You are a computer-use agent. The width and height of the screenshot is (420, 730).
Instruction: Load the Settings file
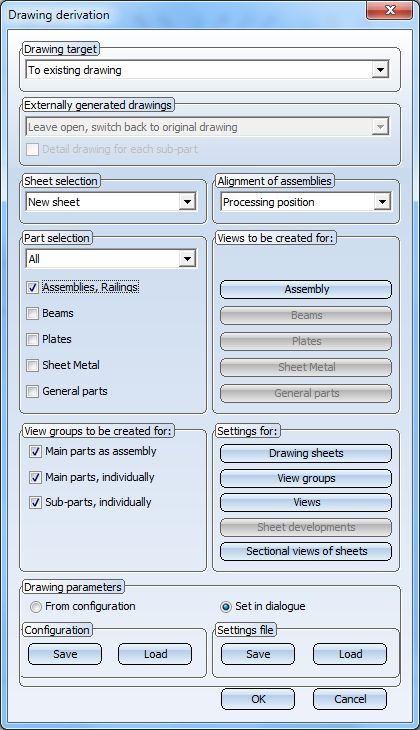click(350, 654)
